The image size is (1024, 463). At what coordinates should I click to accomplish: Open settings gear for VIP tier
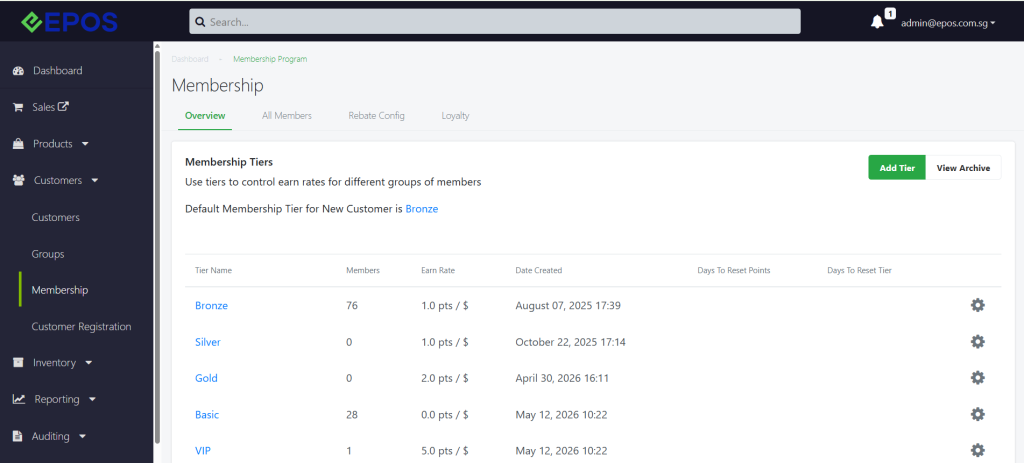[977, 450]
